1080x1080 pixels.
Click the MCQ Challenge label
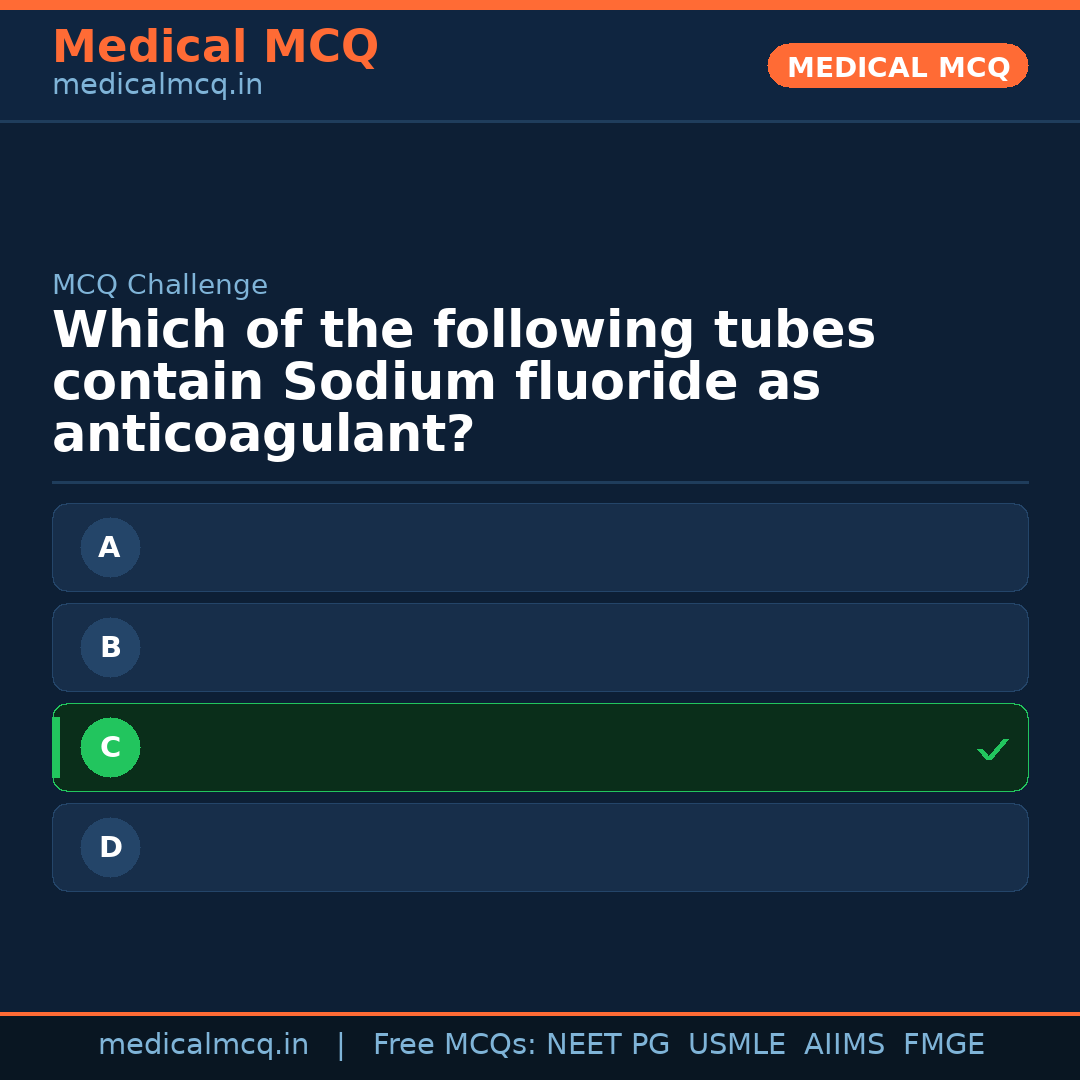pyautogui.click(x=160, y=286)
